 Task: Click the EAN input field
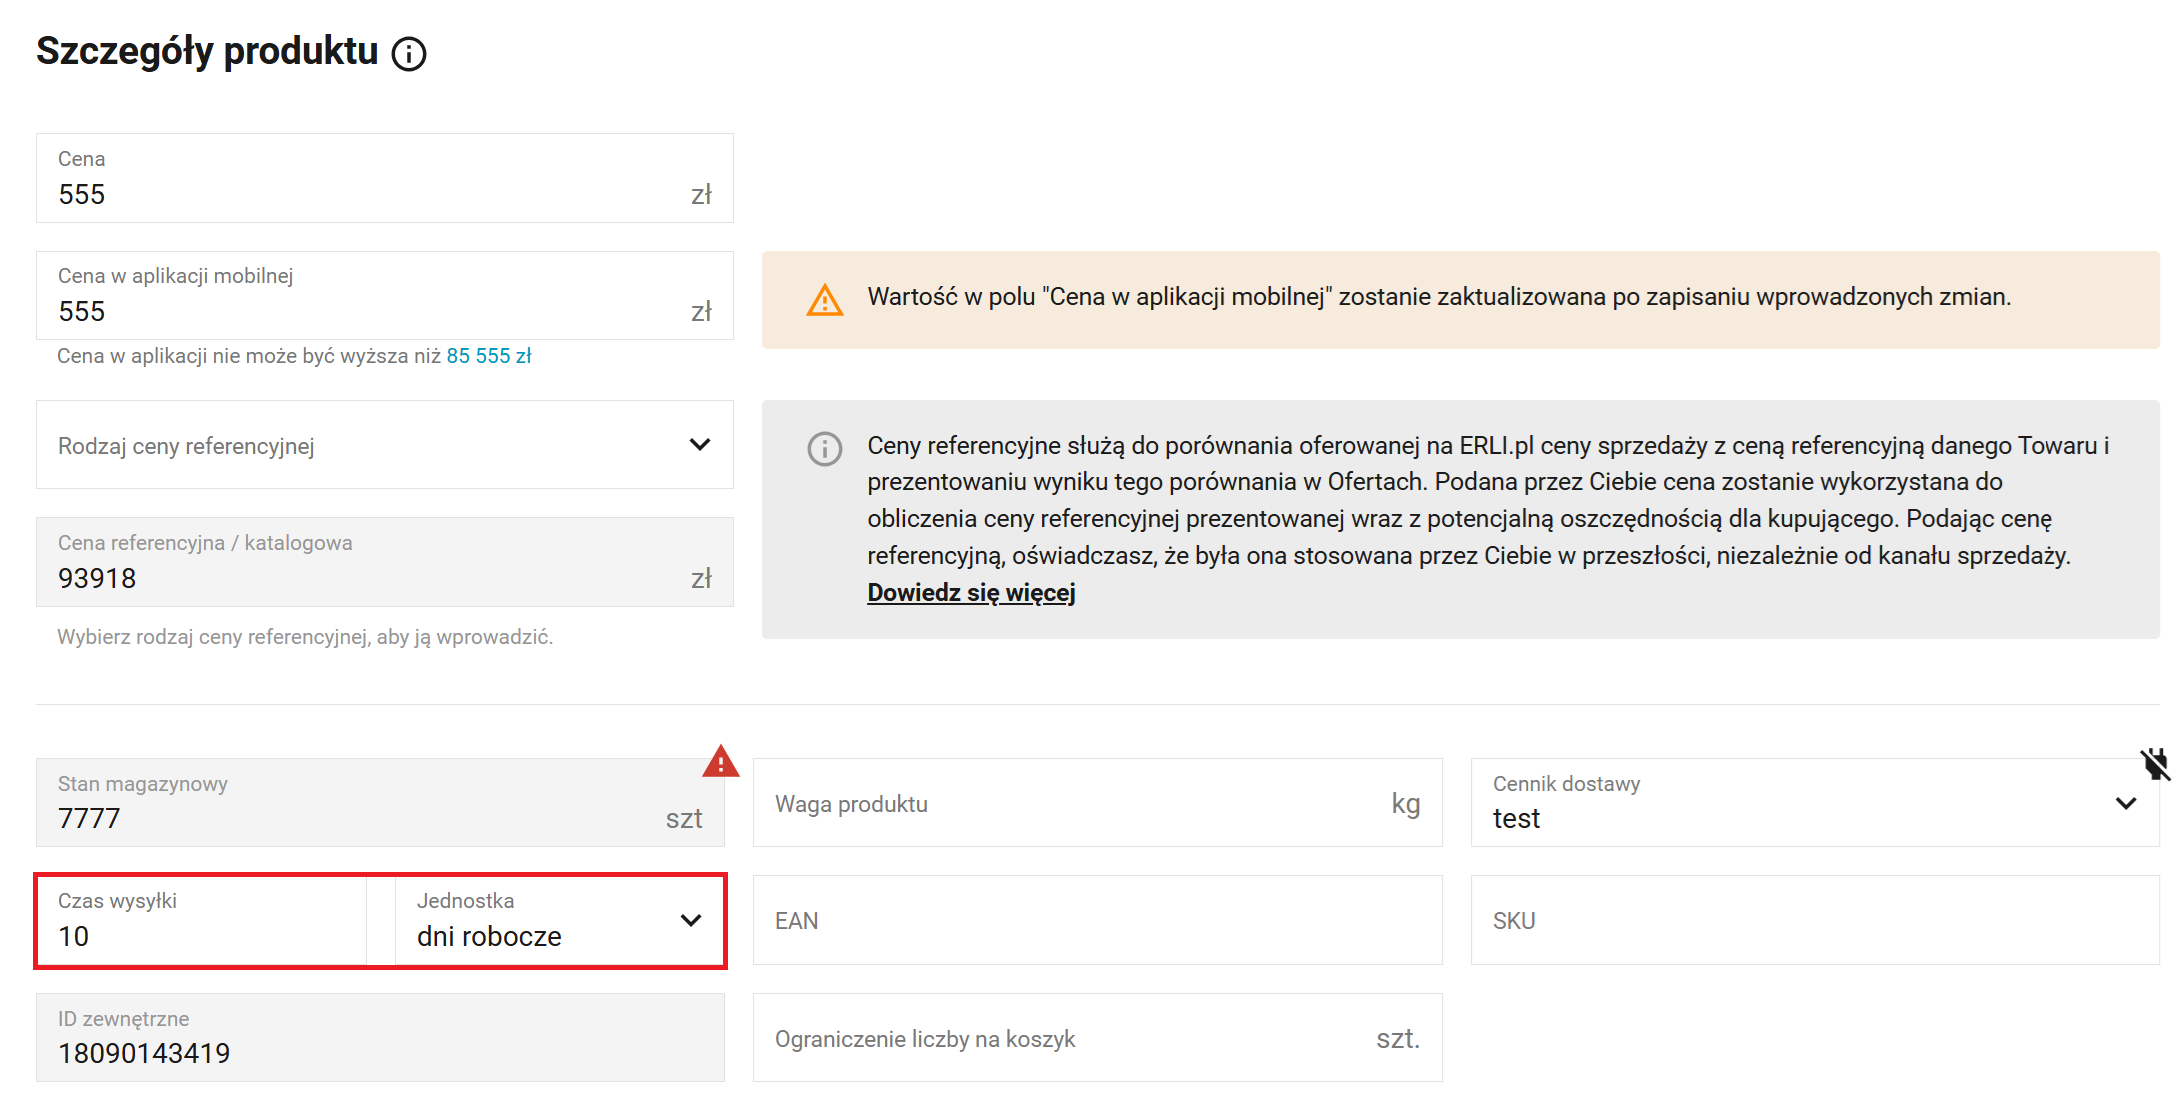pos(1097,921)
